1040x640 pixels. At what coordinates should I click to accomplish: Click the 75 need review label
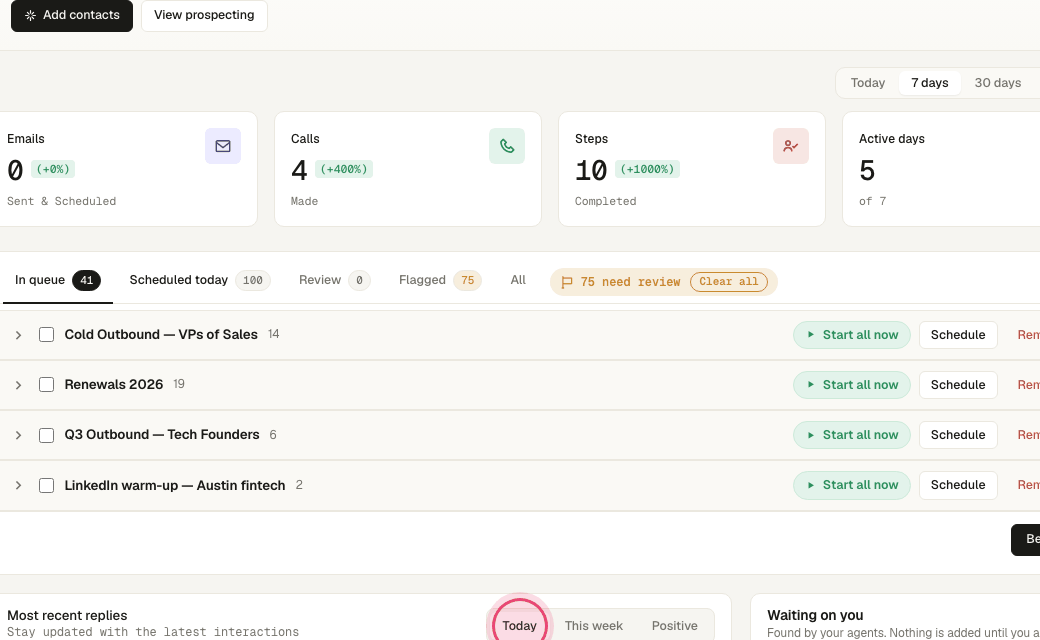(x=630, y=282)
